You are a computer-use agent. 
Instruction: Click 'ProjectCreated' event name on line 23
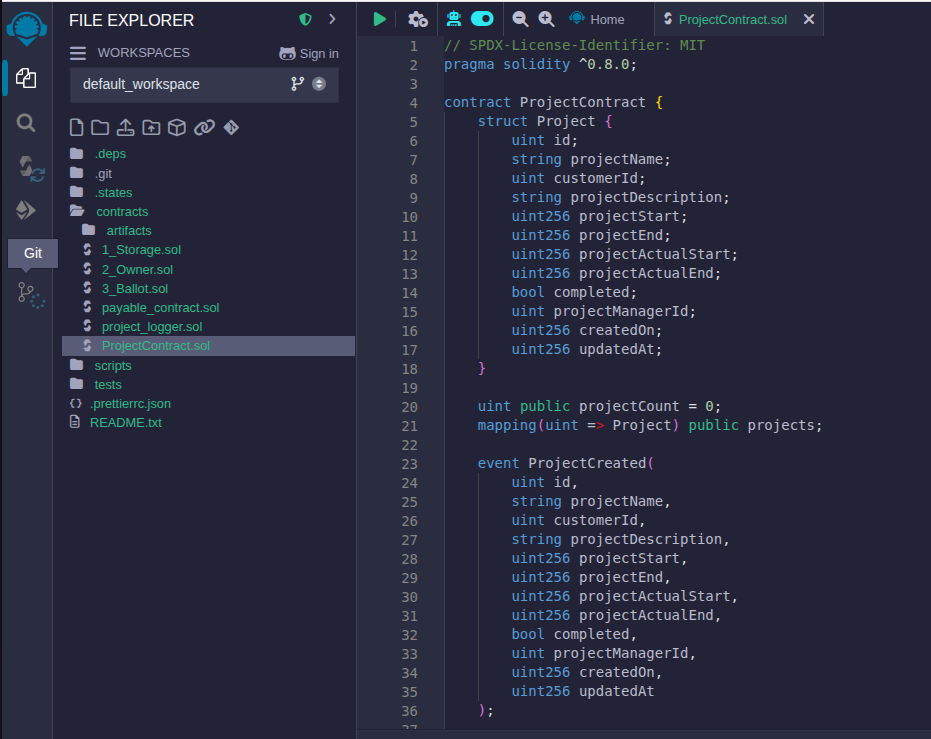[587, 464]
